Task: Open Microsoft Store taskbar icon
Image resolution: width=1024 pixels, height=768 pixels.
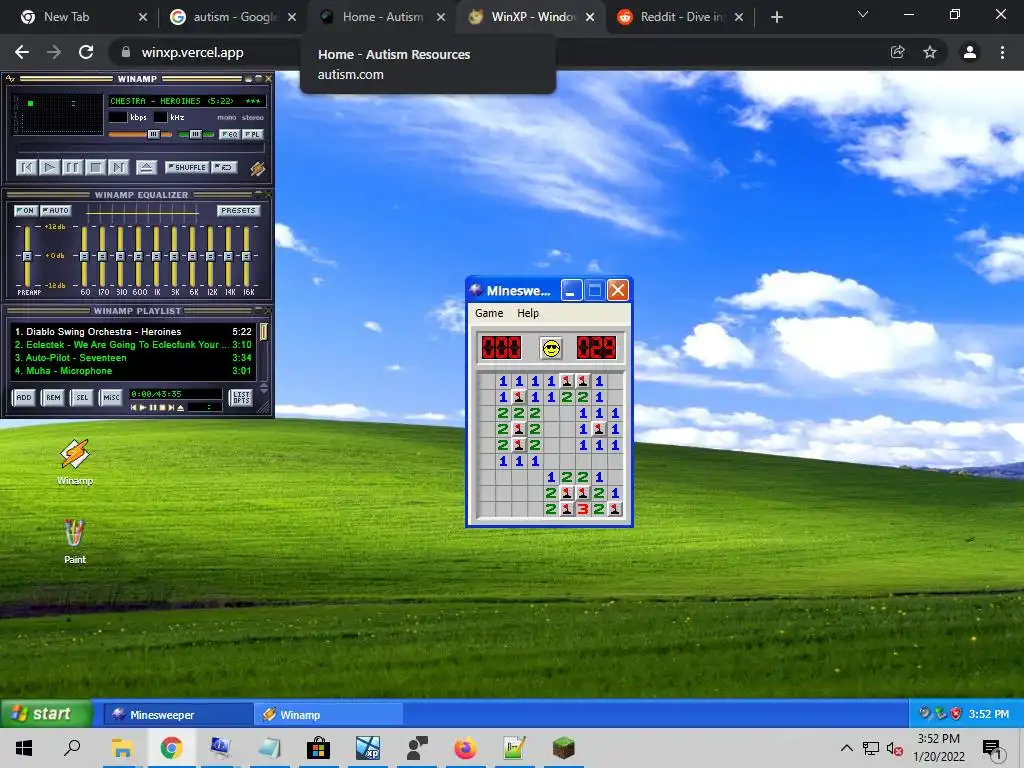Action: point(318,748)
